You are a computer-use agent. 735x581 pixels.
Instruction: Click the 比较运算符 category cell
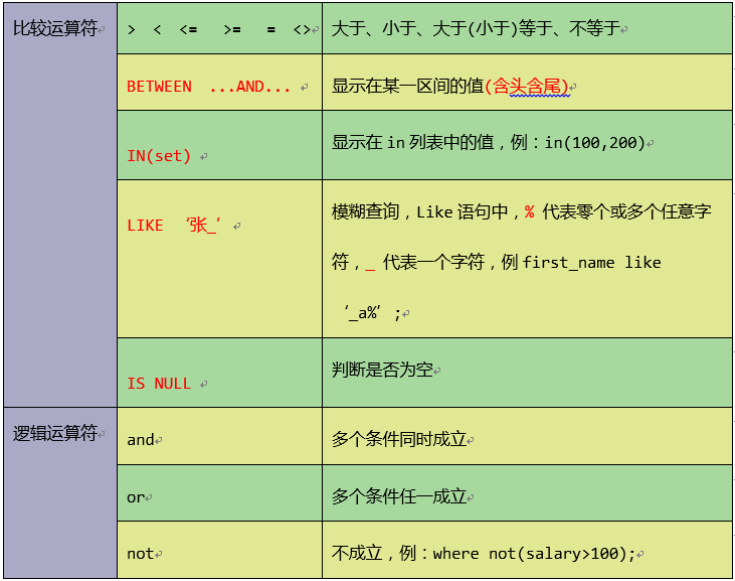pyautogui.click(x=55, y=29)
